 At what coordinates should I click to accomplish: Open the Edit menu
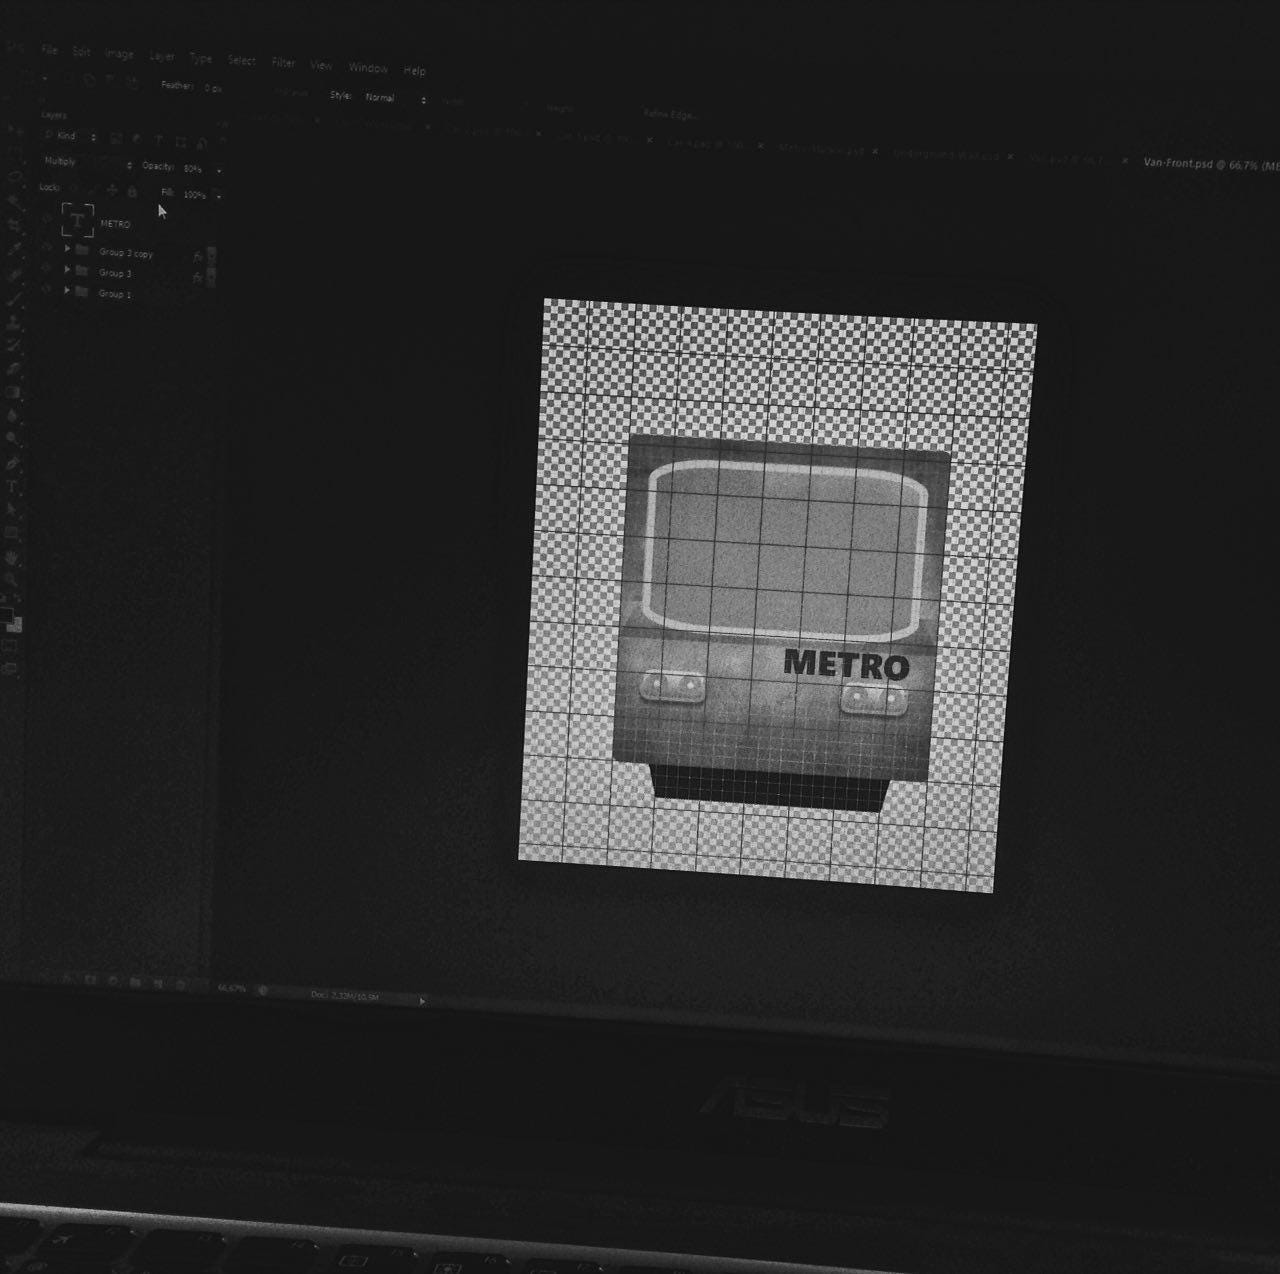pyautogui.click(x=81, y=51)
